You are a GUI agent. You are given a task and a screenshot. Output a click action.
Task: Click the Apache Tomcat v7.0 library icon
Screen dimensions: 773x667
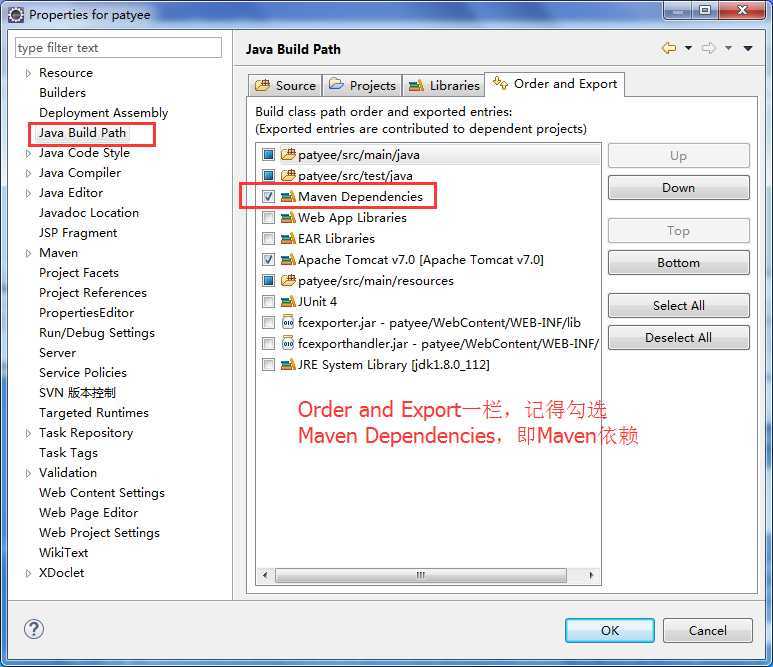[x=288, y=259]
